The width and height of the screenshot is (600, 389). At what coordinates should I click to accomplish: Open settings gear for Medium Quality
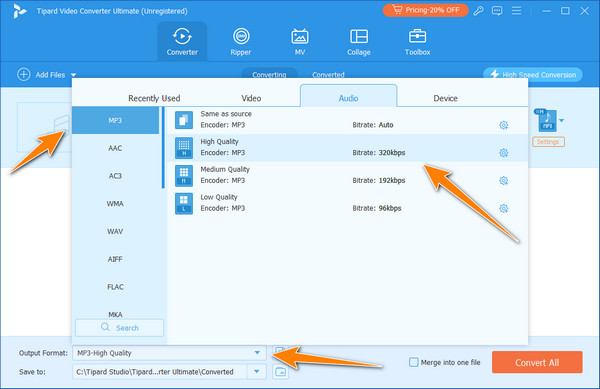click(x=504, y=181)
